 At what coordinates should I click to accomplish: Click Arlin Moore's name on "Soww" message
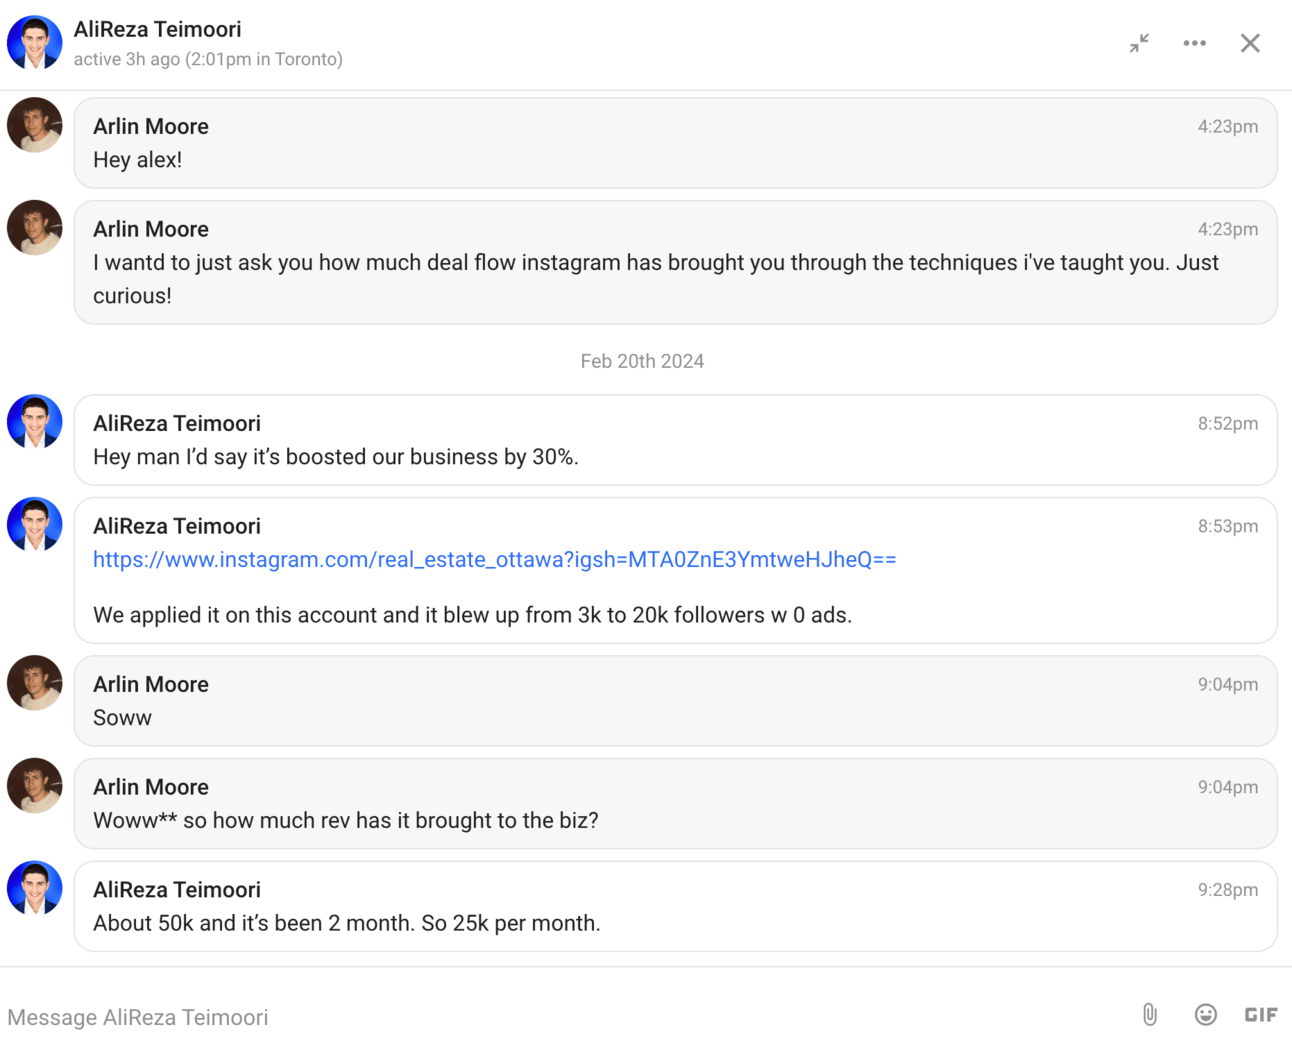point(151,685)
